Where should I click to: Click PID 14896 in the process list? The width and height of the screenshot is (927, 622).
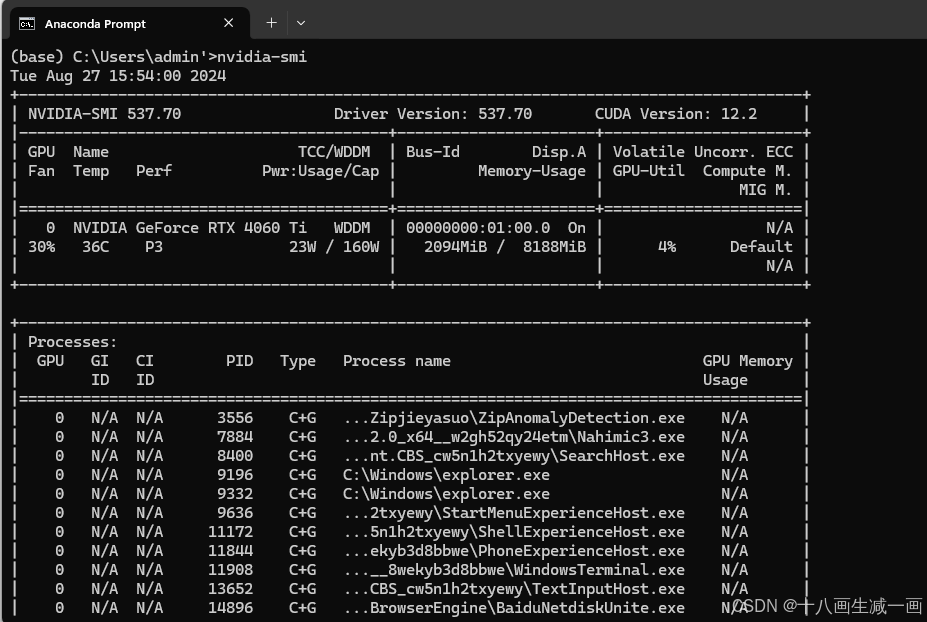[x=231, y=607]
